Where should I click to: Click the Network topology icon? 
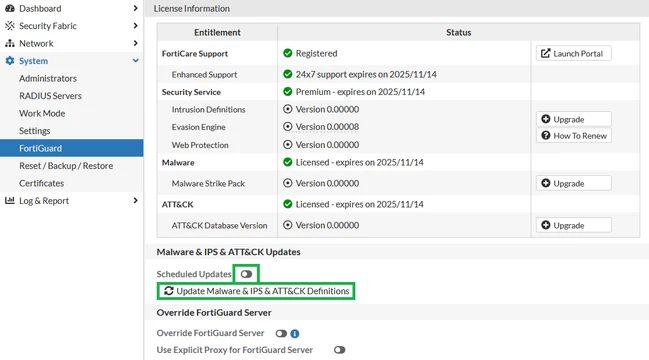10,43
